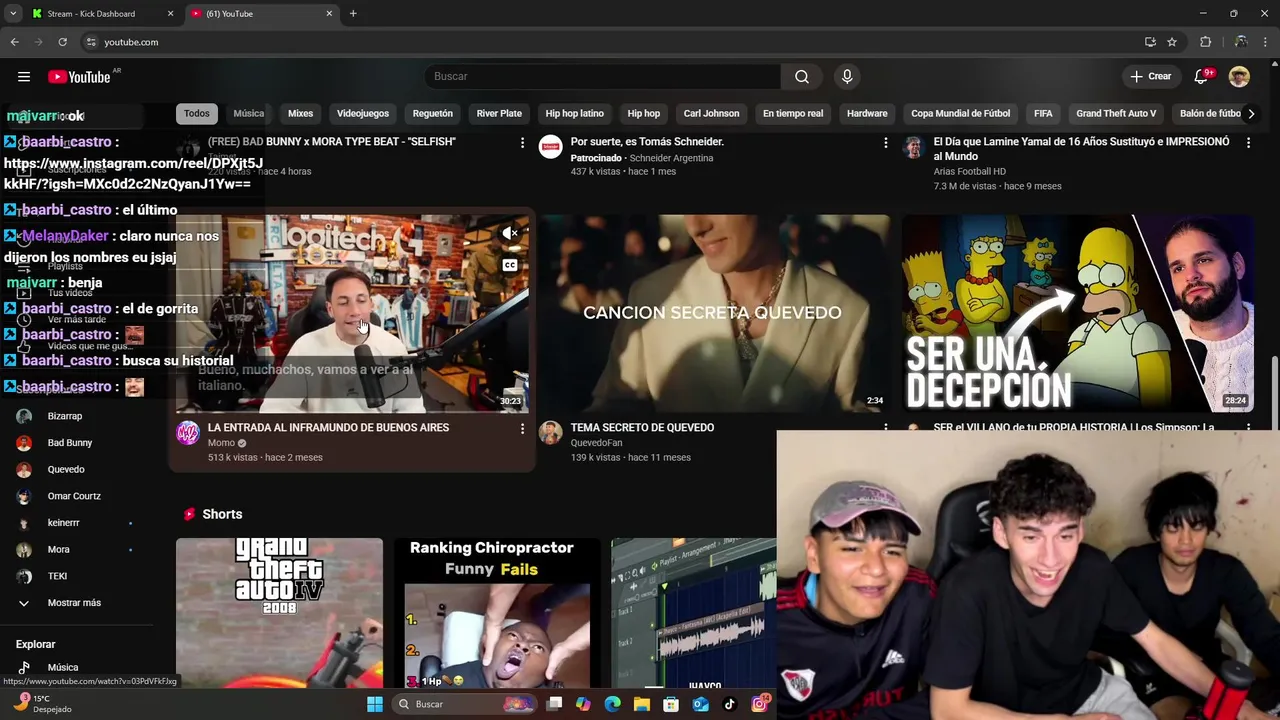Open options for BAD BUNNY x MORA video
This screenshot has width=1280, height=720.
click(522, 143)
